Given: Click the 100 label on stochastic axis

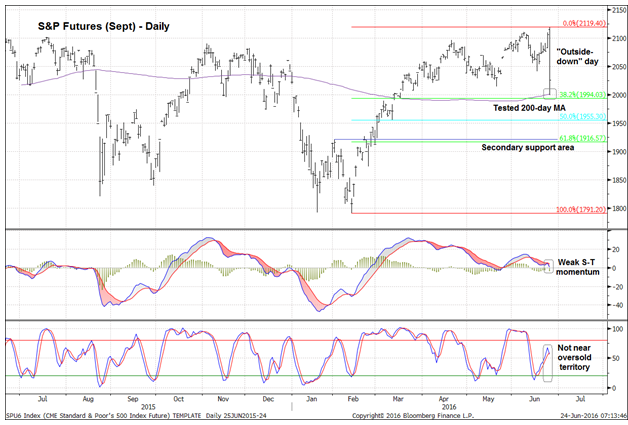Looking at the screenshot, I should tap(618, 329).
